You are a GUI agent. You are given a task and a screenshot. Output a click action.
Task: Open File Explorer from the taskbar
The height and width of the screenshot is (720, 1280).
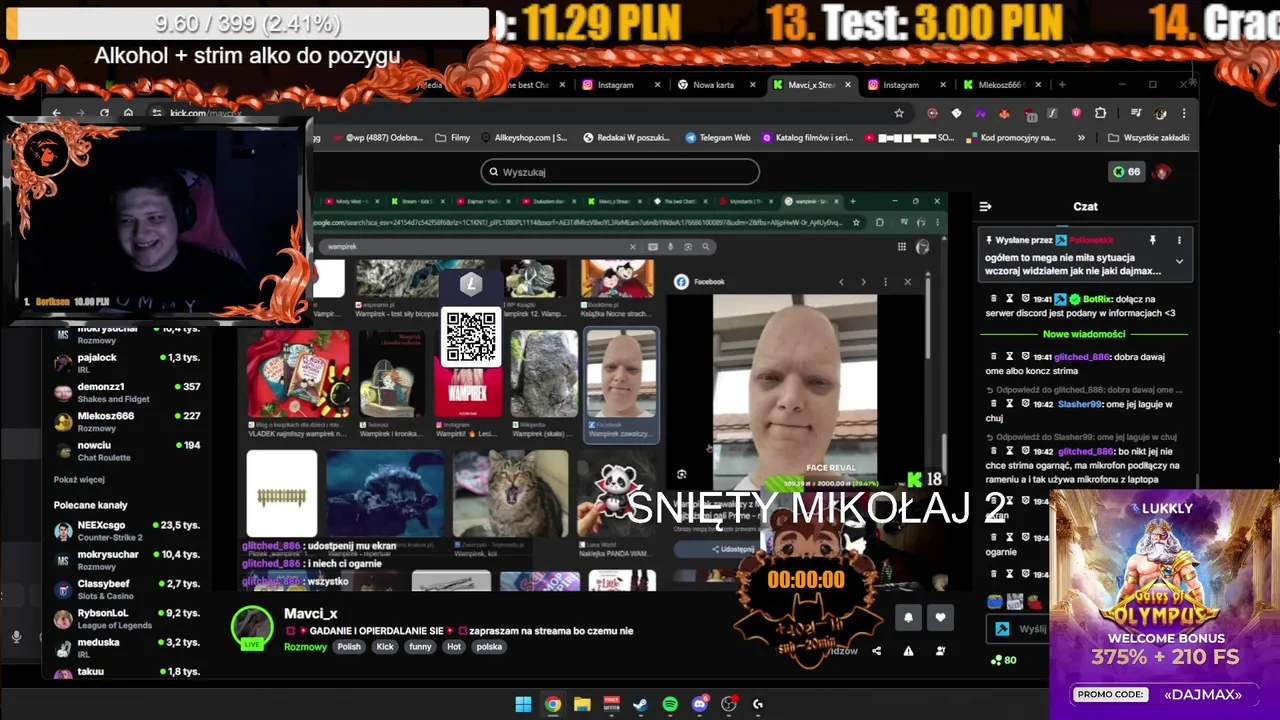click(x=582, y=704)
